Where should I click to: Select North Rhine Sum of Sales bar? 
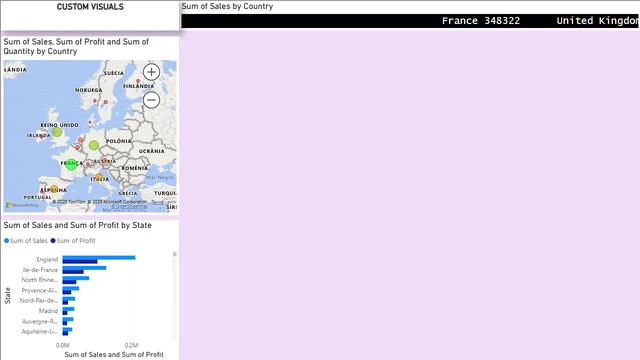pos(76,278)
